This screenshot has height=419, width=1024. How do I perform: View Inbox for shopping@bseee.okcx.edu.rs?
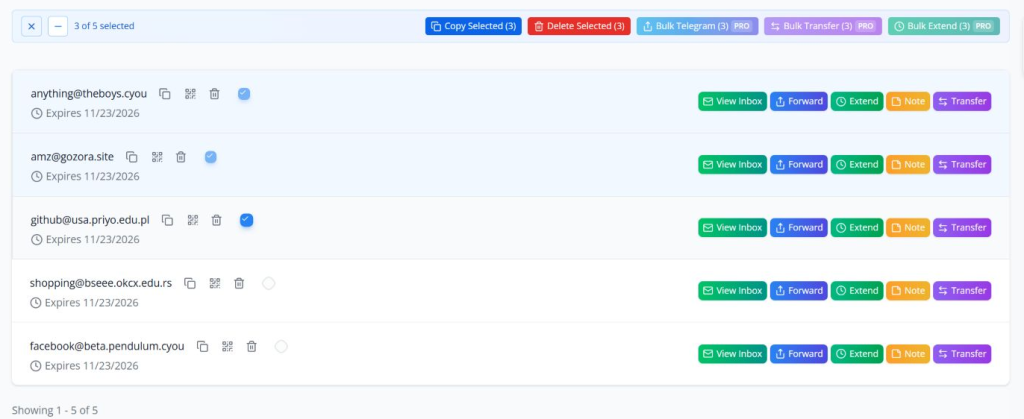click(x=732, y=290)
